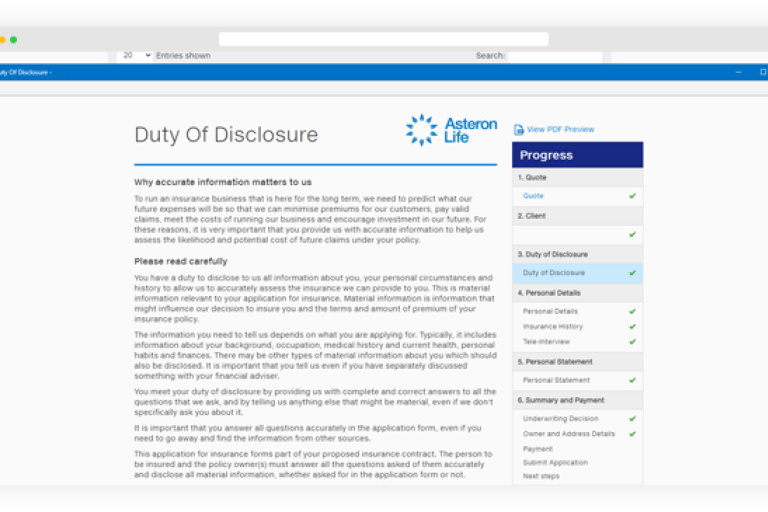Open the entries shown count dropdown

134,56
